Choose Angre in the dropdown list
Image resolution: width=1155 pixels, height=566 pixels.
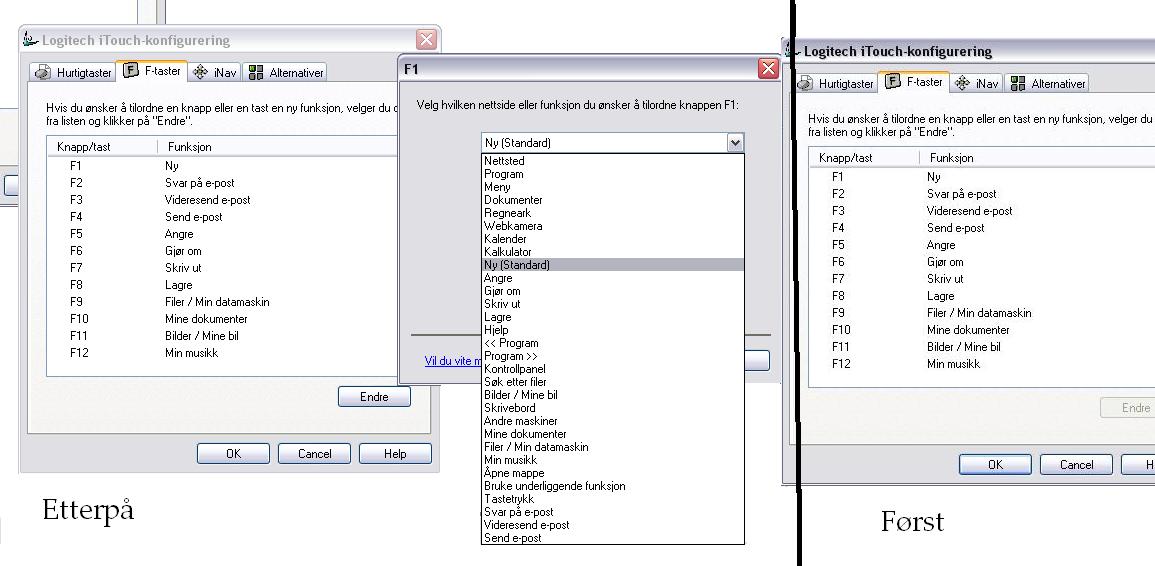pos(612,278)
